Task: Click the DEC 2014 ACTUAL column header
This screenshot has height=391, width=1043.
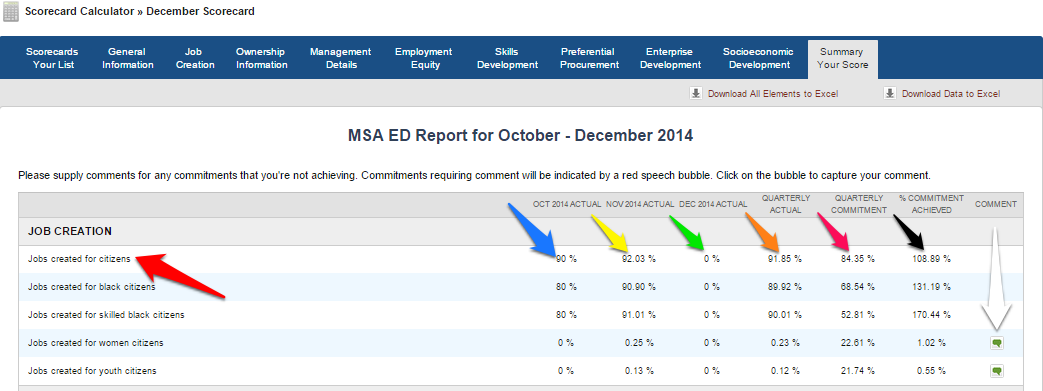Action: (x=713, y=204)
